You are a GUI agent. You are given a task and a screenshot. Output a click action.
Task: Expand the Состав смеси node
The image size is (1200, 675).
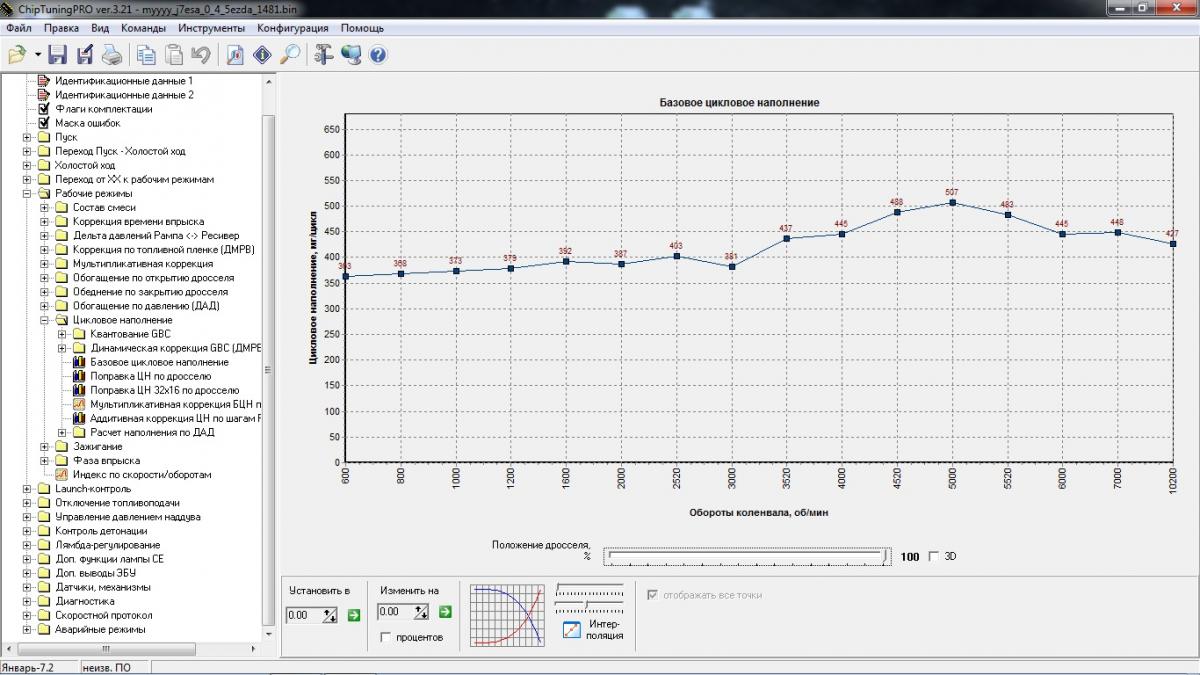pyautogui.click(x=45, y=207)
